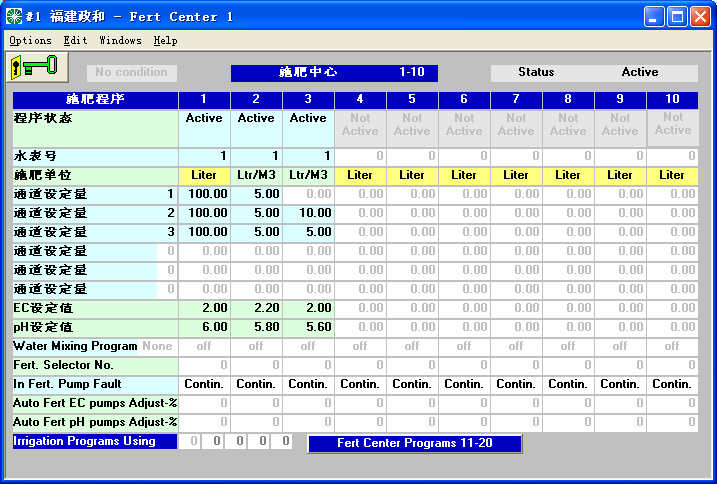Click the application icon in title bar

click(x=13, y=16)
